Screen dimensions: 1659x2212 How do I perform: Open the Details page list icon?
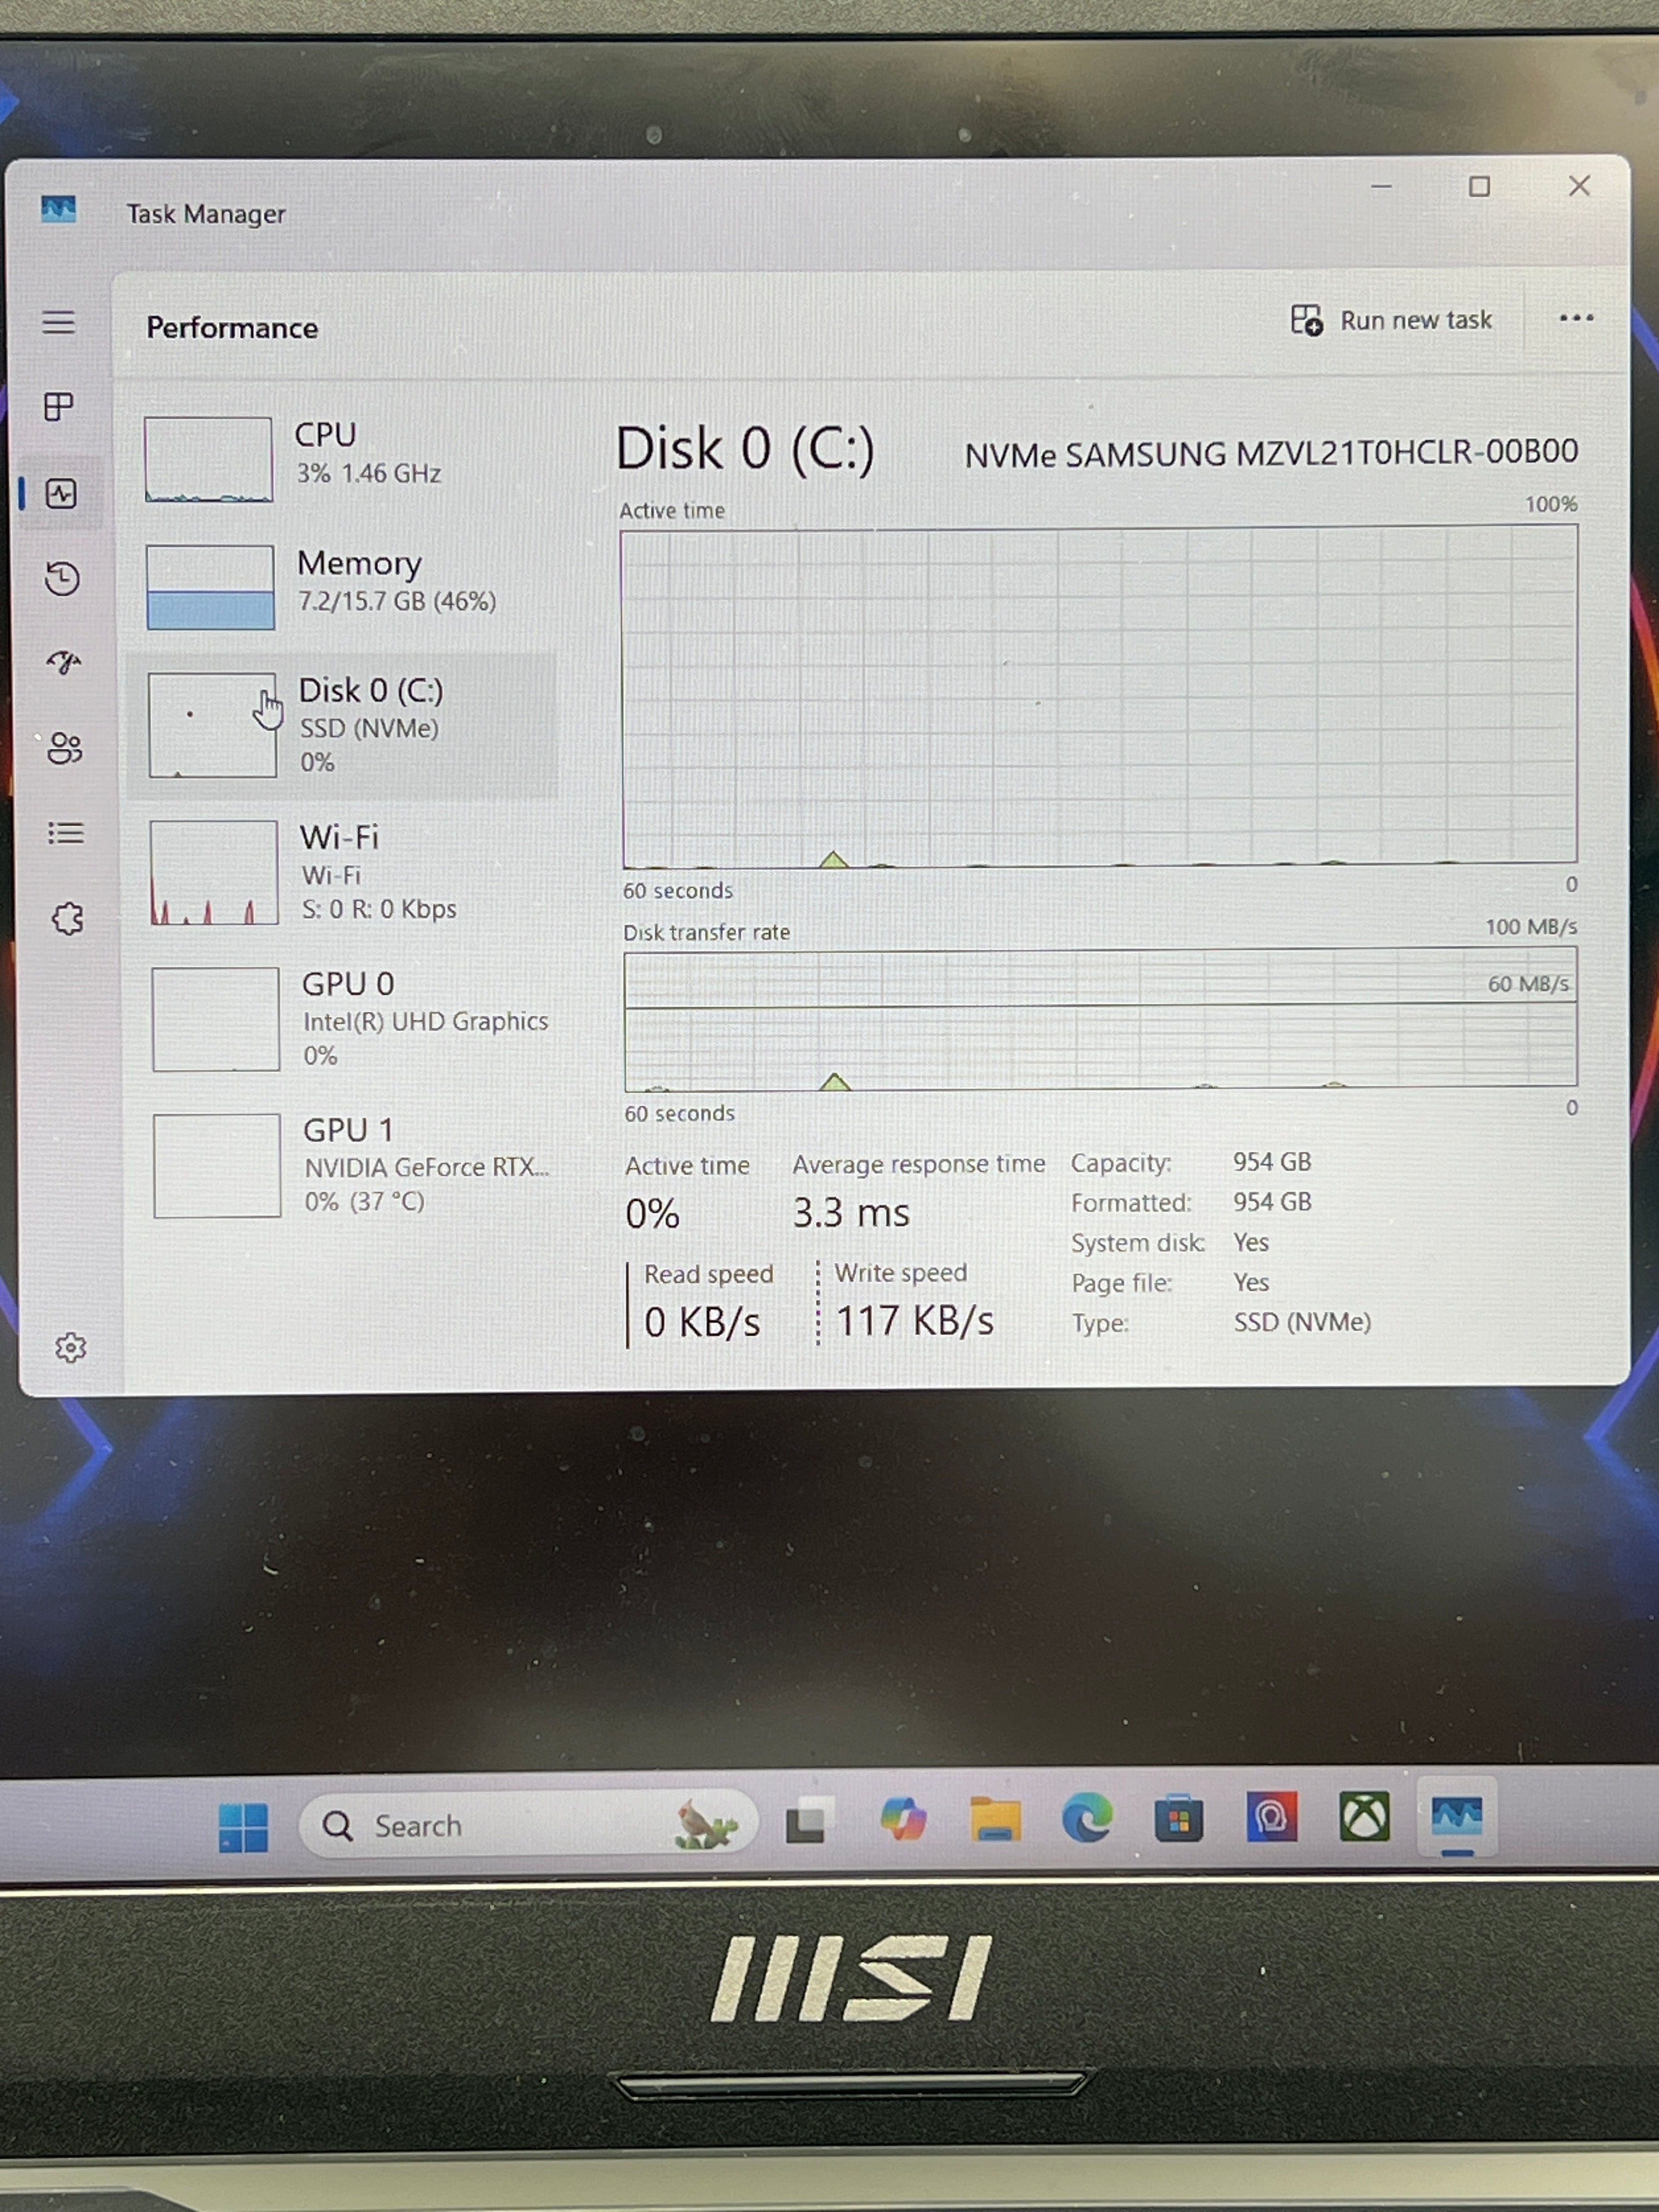[x=66, y=833]
